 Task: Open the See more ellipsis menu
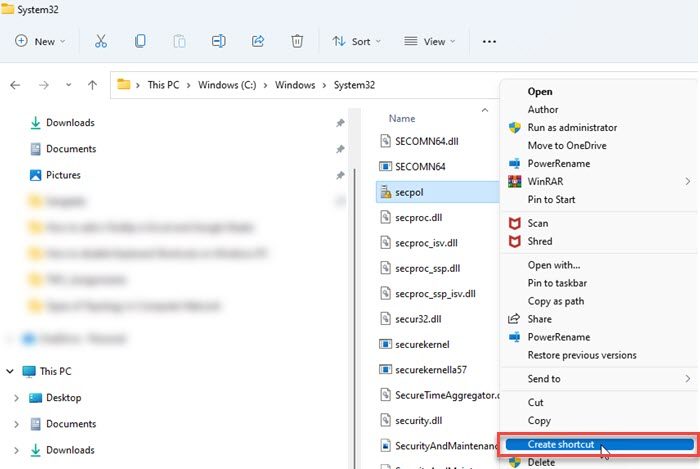489,42
